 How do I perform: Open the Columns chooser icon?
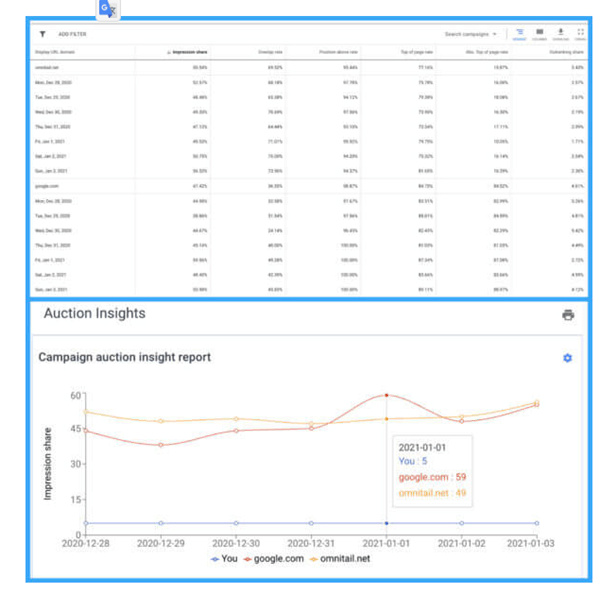click(x=540, y=34)
